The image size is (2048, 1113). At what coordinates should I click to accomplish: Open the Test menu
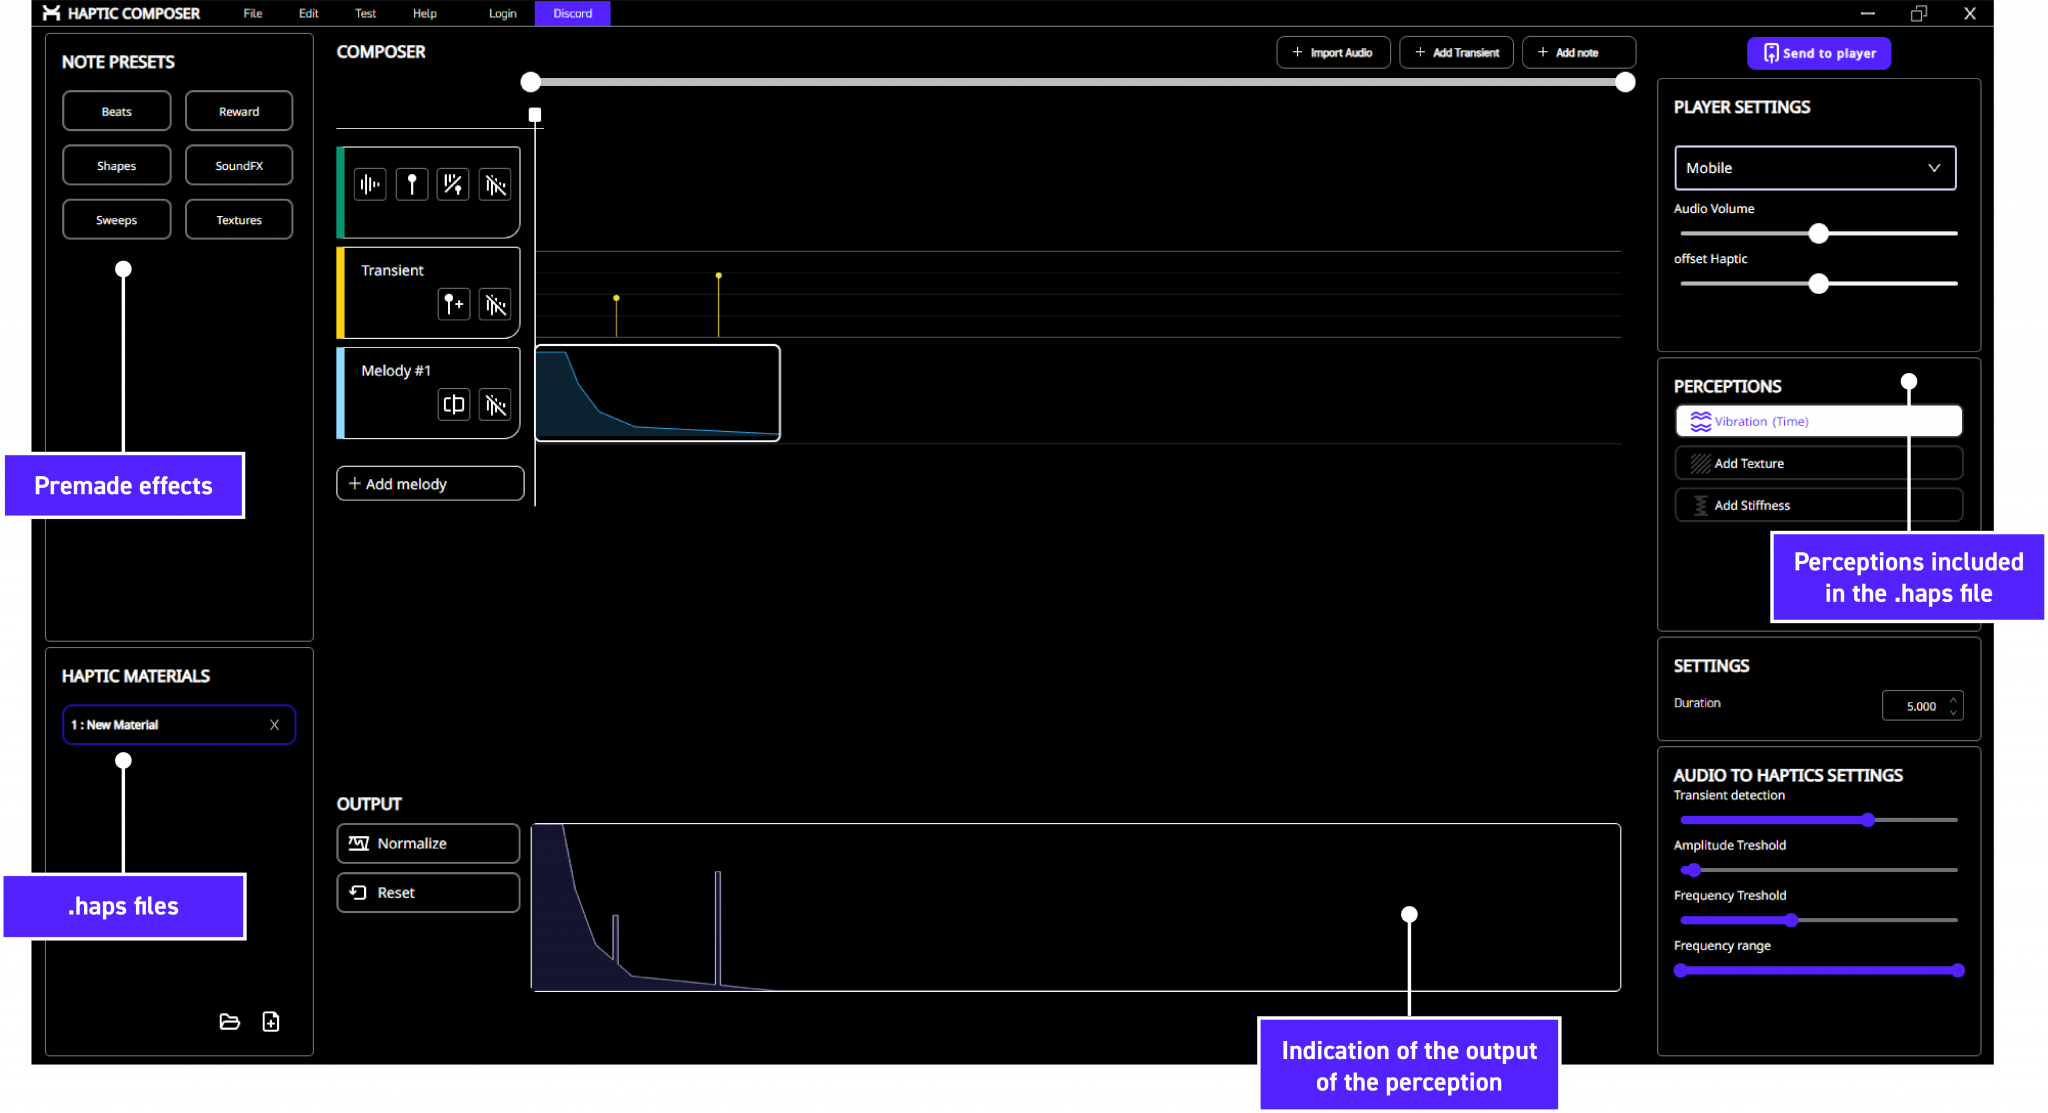point(366,13)
